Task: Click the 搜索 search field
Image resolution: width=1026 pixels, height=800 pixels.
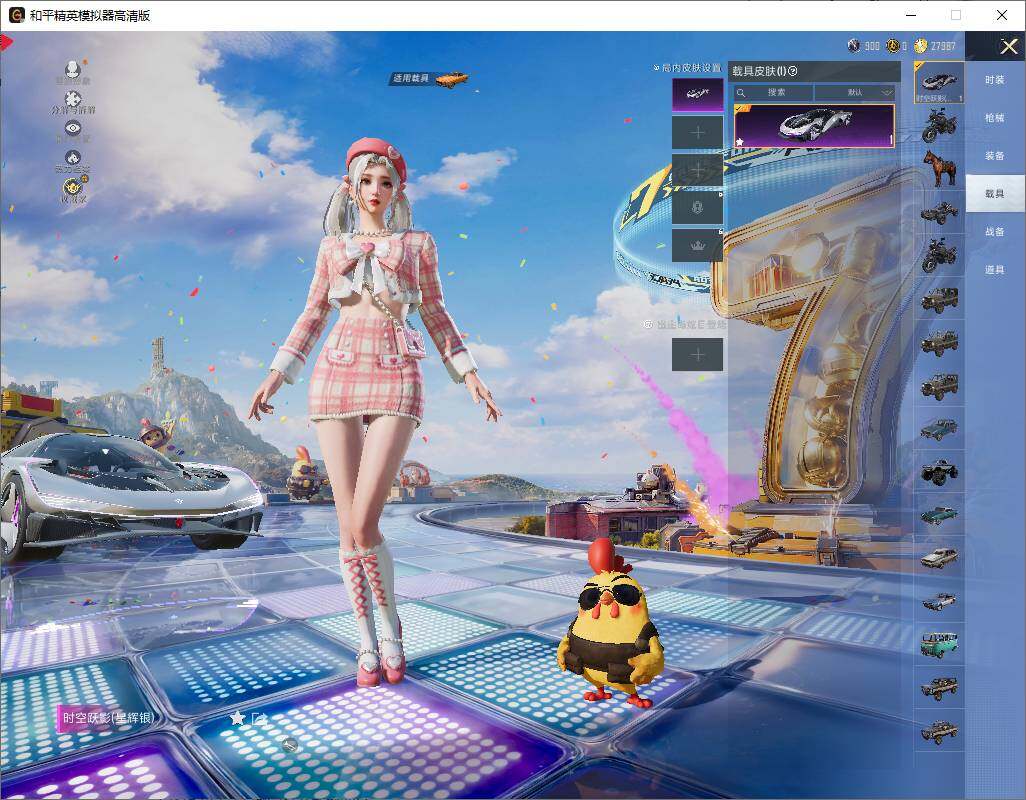Action: tap(775, 92)
